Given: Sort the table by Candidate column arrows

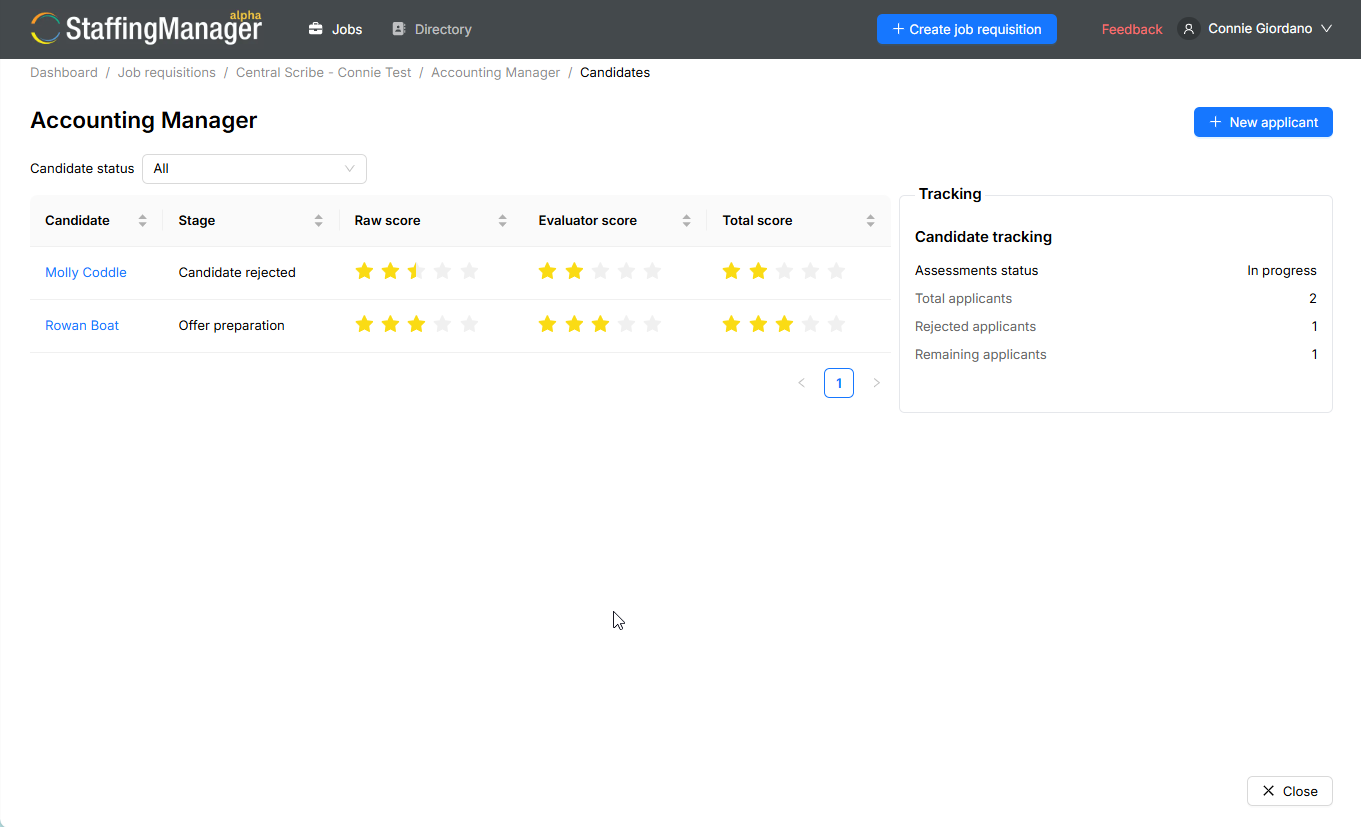Looking at the screenshot, I should [x=143, y=221].
